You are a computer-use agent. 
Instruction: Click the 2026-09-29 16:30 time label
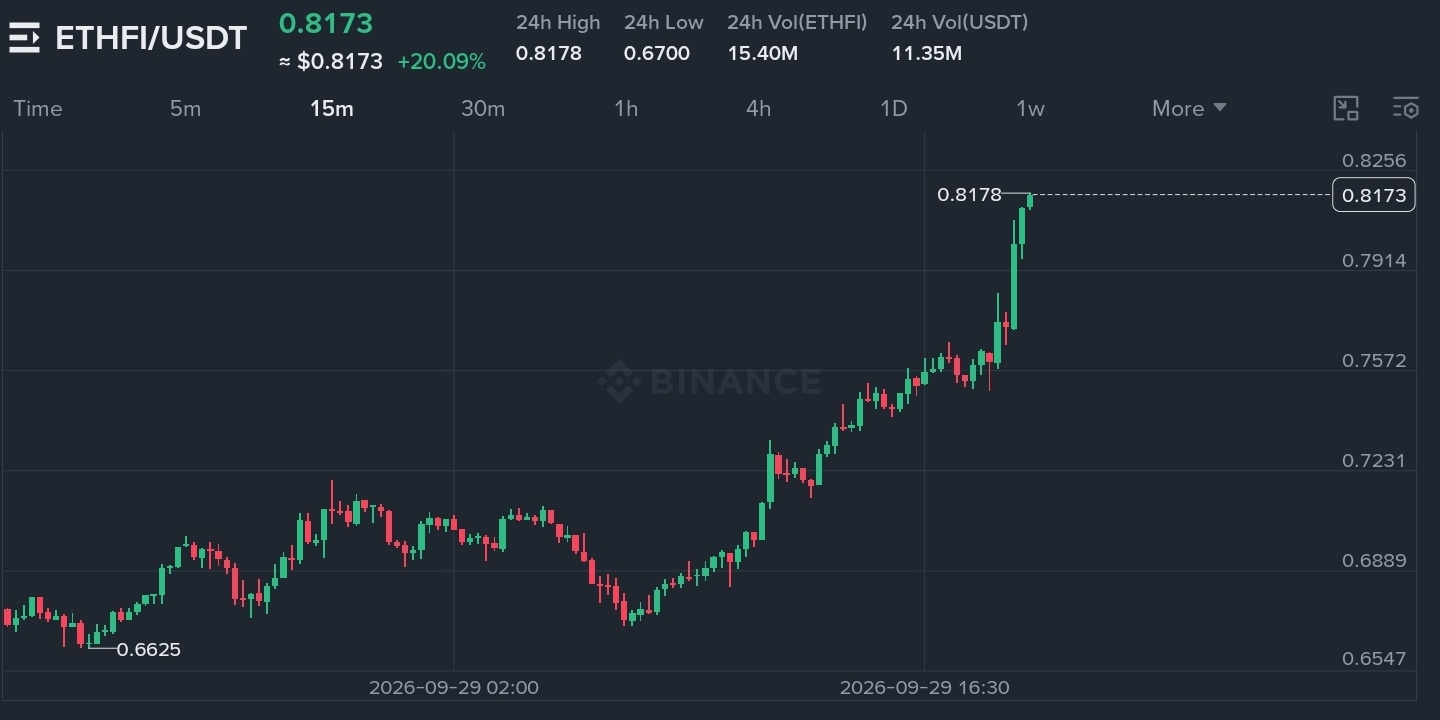pos(925,688)
